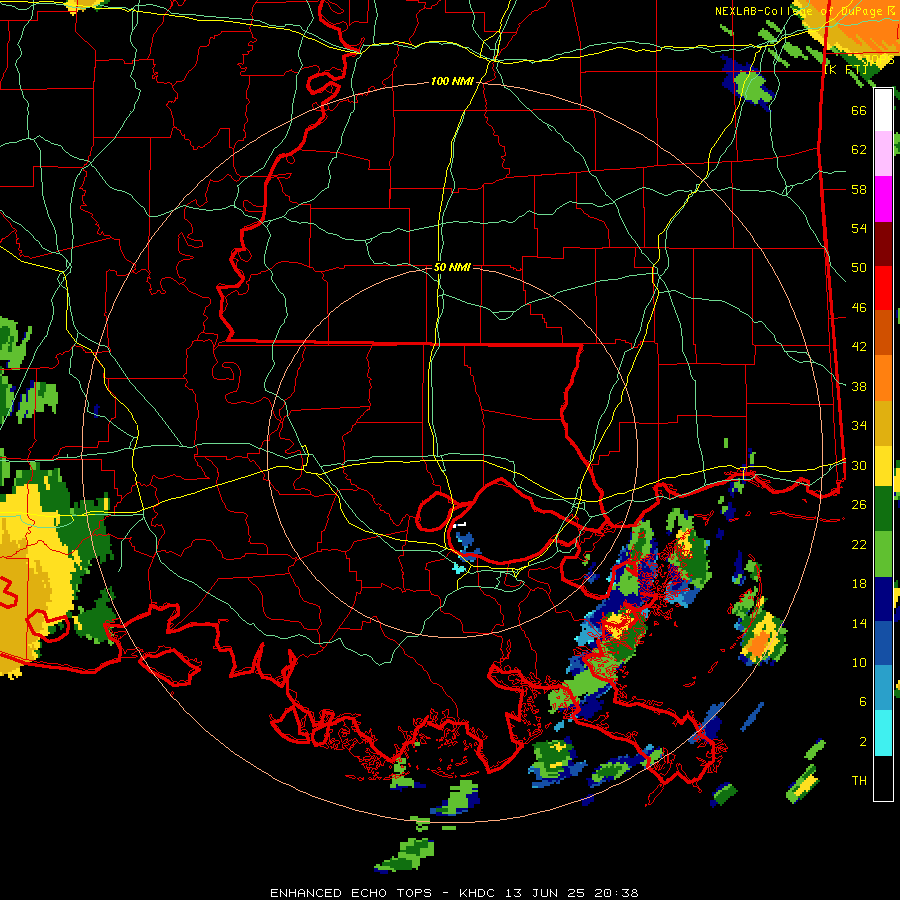
Task: Pick the dark maroon legend swatch
Action: [883, 244]
